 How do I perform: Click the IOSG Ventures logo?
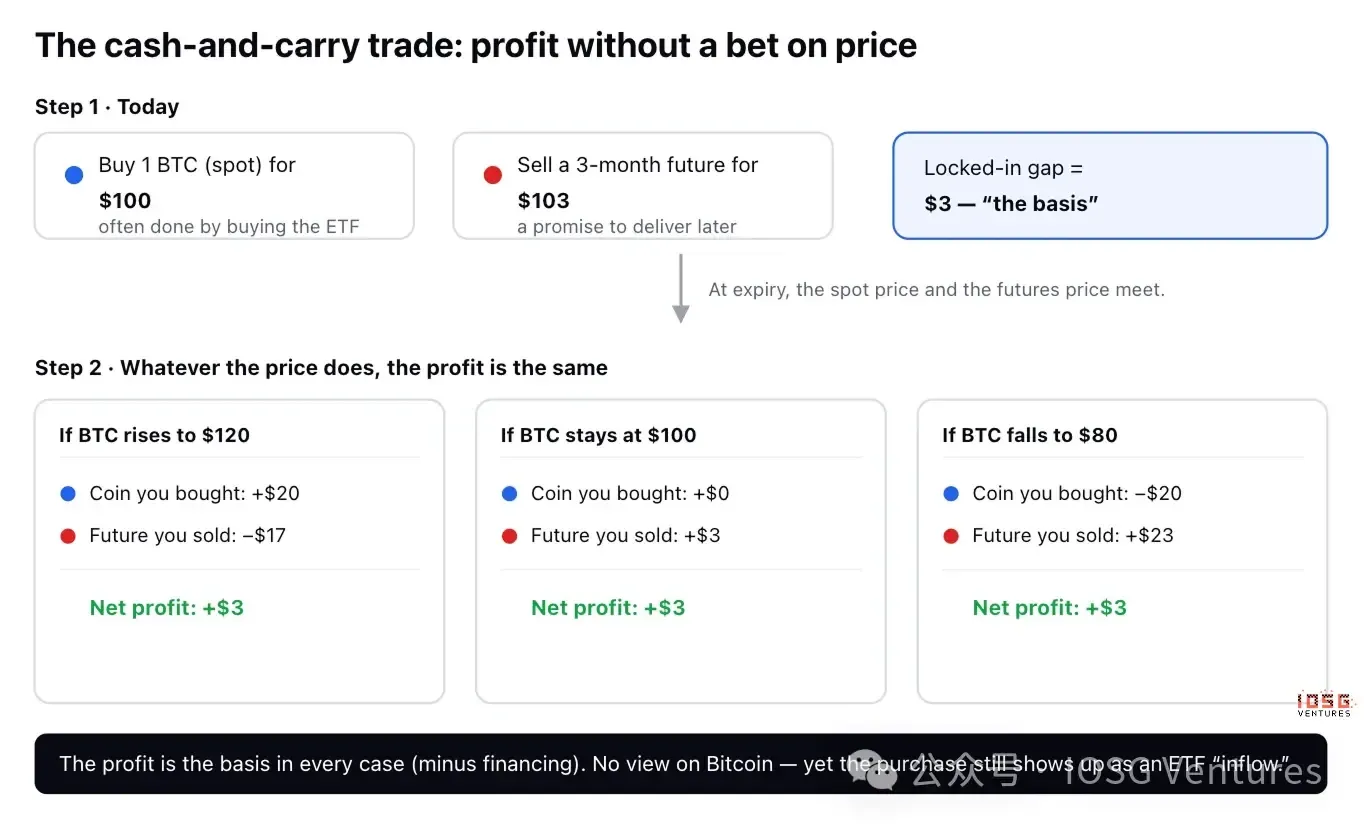pyautogui.click(x=1324, y=704)
